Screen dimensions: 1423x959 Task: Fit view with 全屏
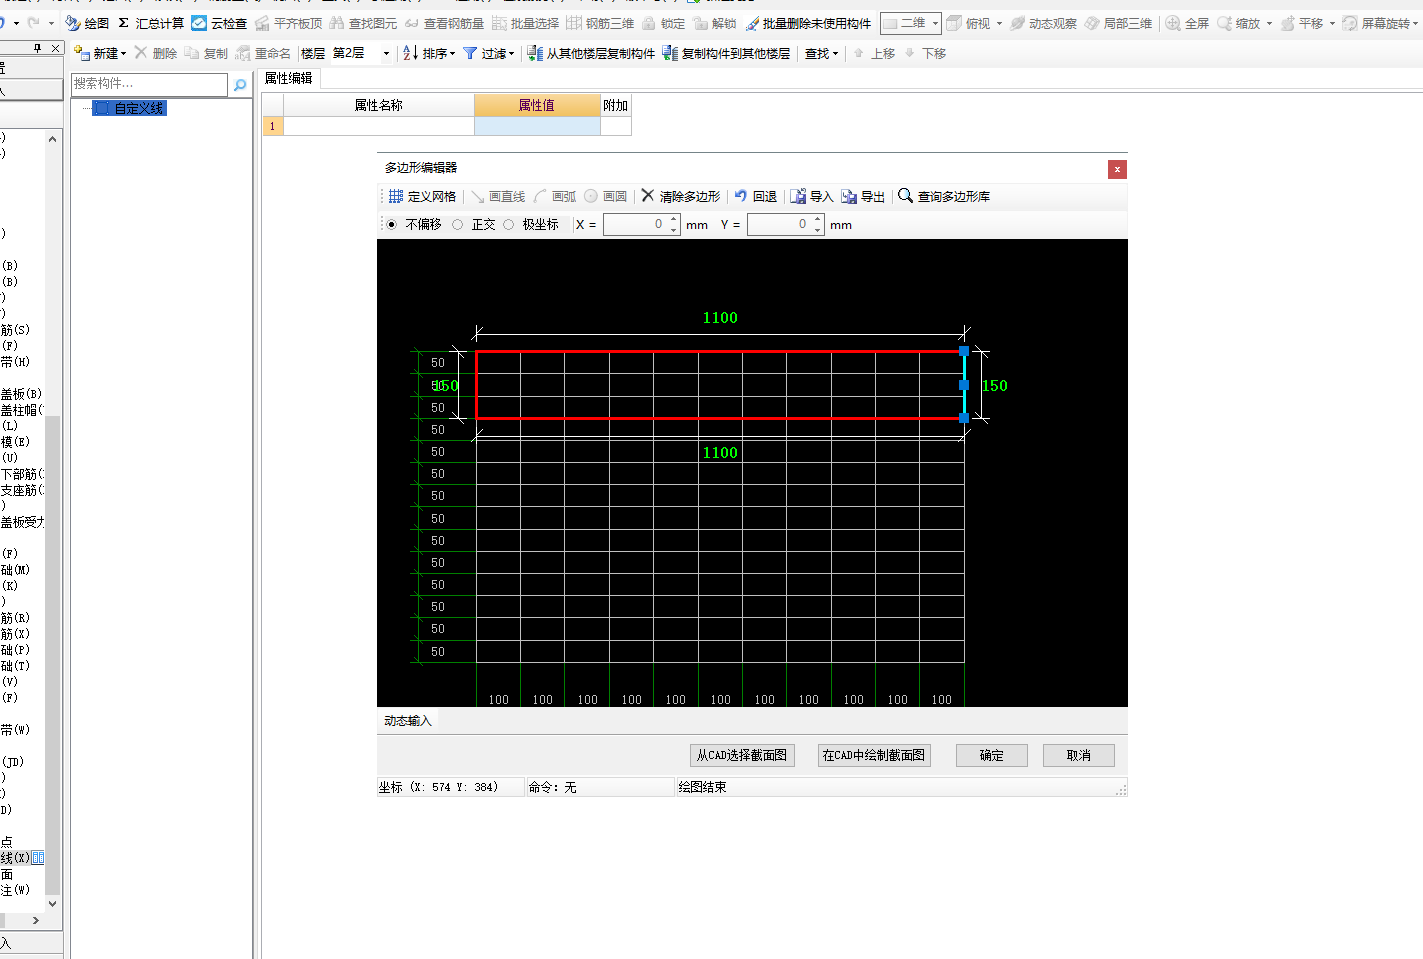[1187, 23]
